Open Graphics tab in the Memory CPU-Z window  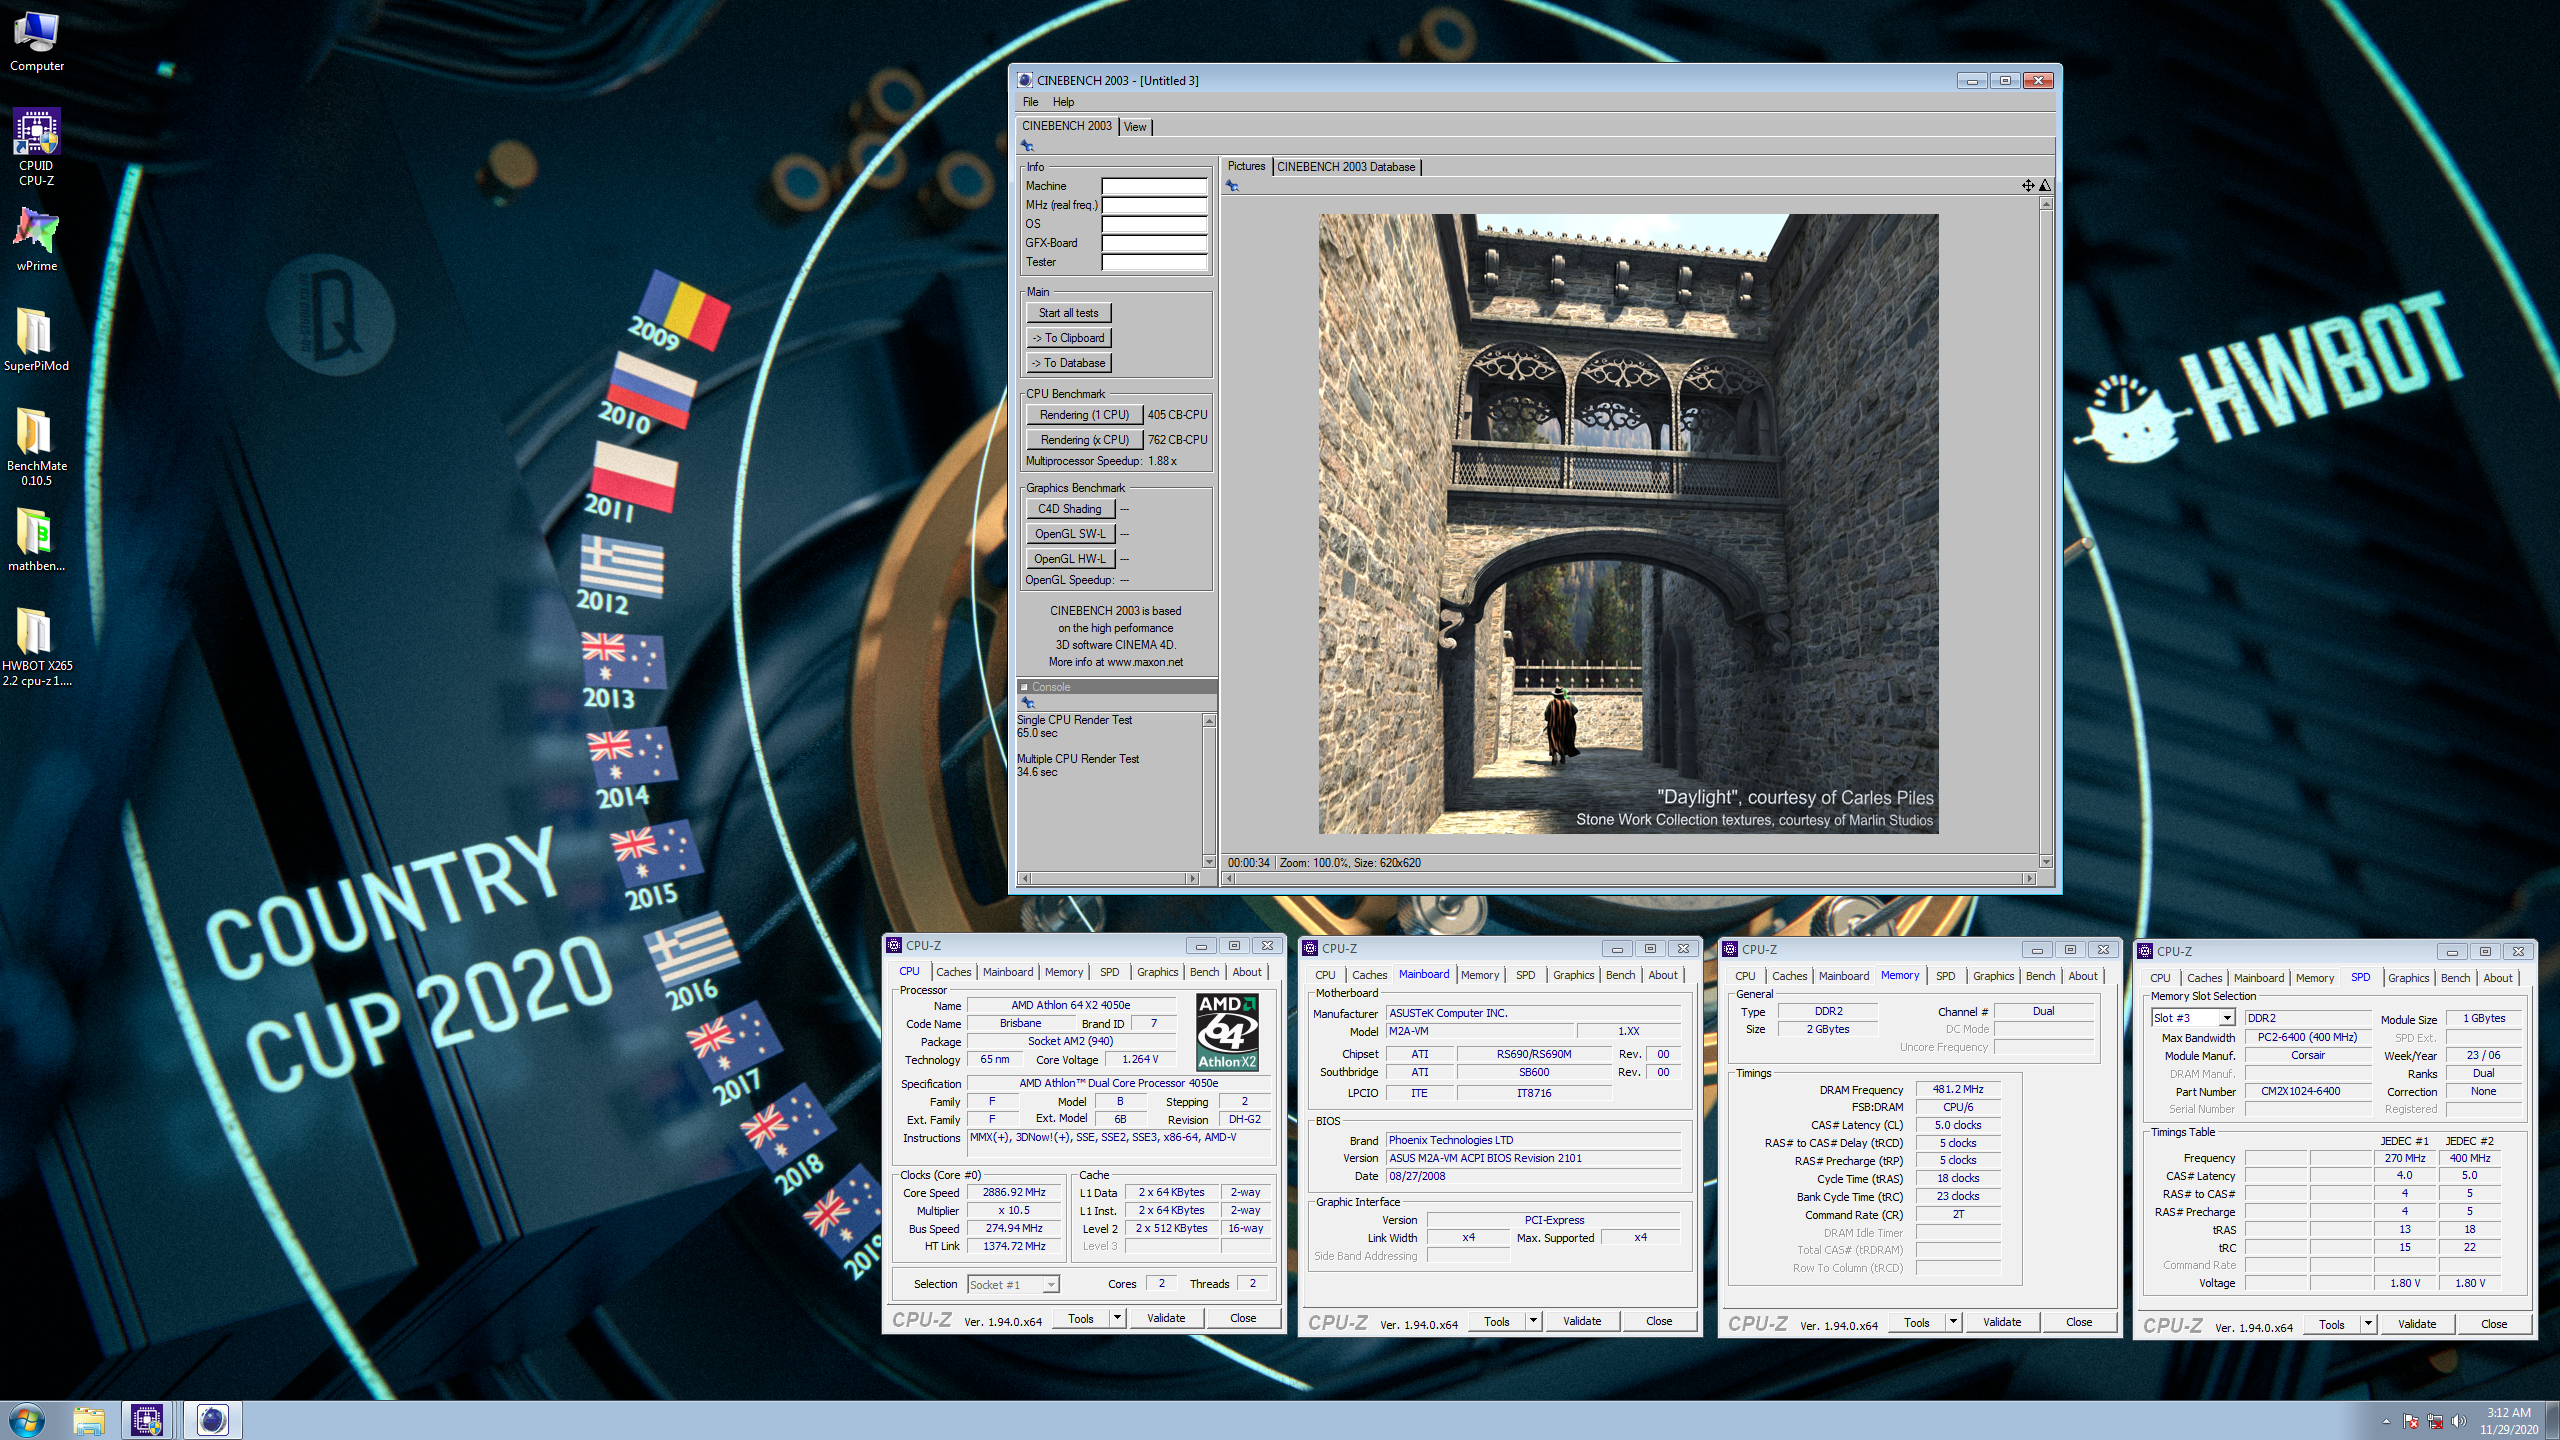point(1994,976)
